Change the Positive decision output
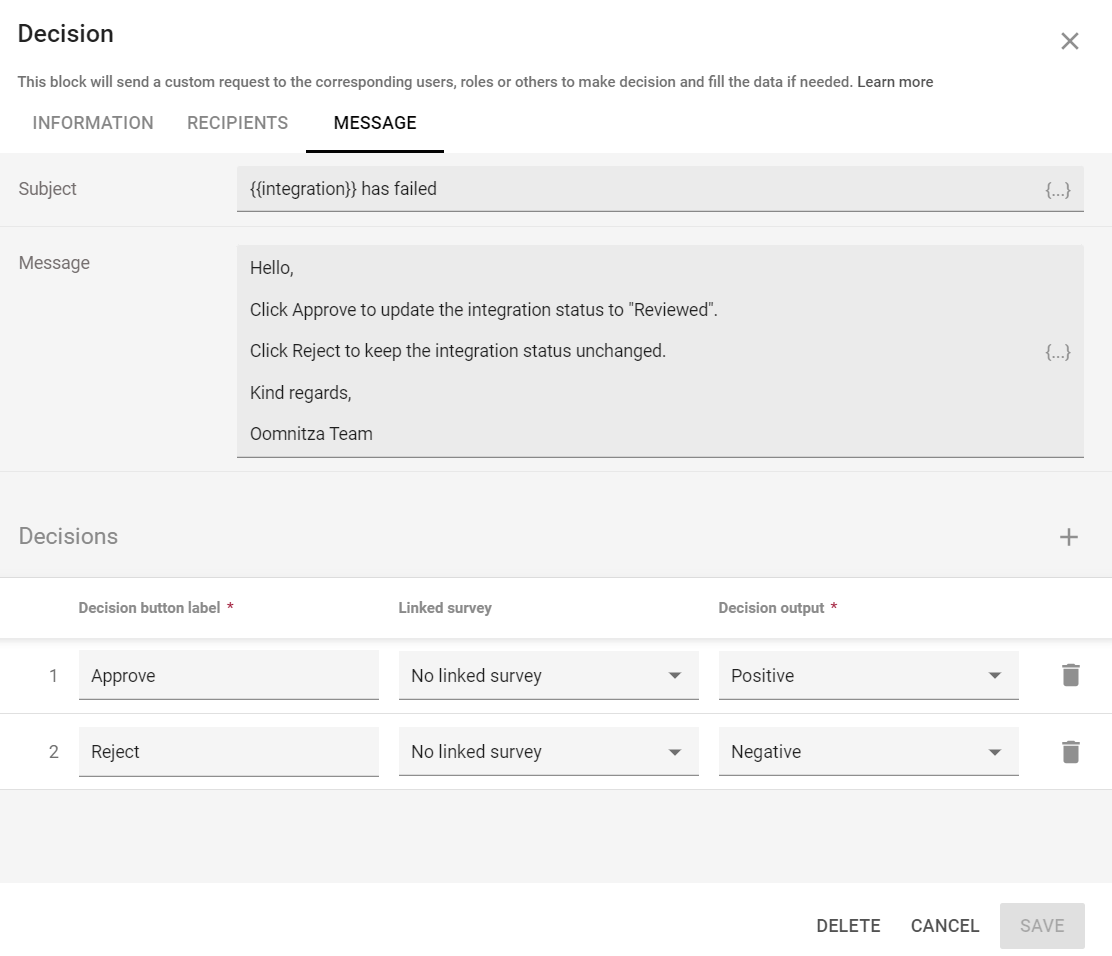 click(868, 675)
